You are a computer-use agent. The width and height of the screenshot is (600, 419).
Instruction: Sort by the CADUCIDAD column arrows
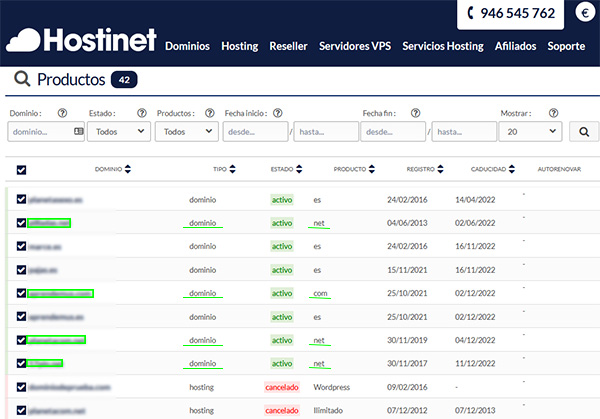(512, 169)
